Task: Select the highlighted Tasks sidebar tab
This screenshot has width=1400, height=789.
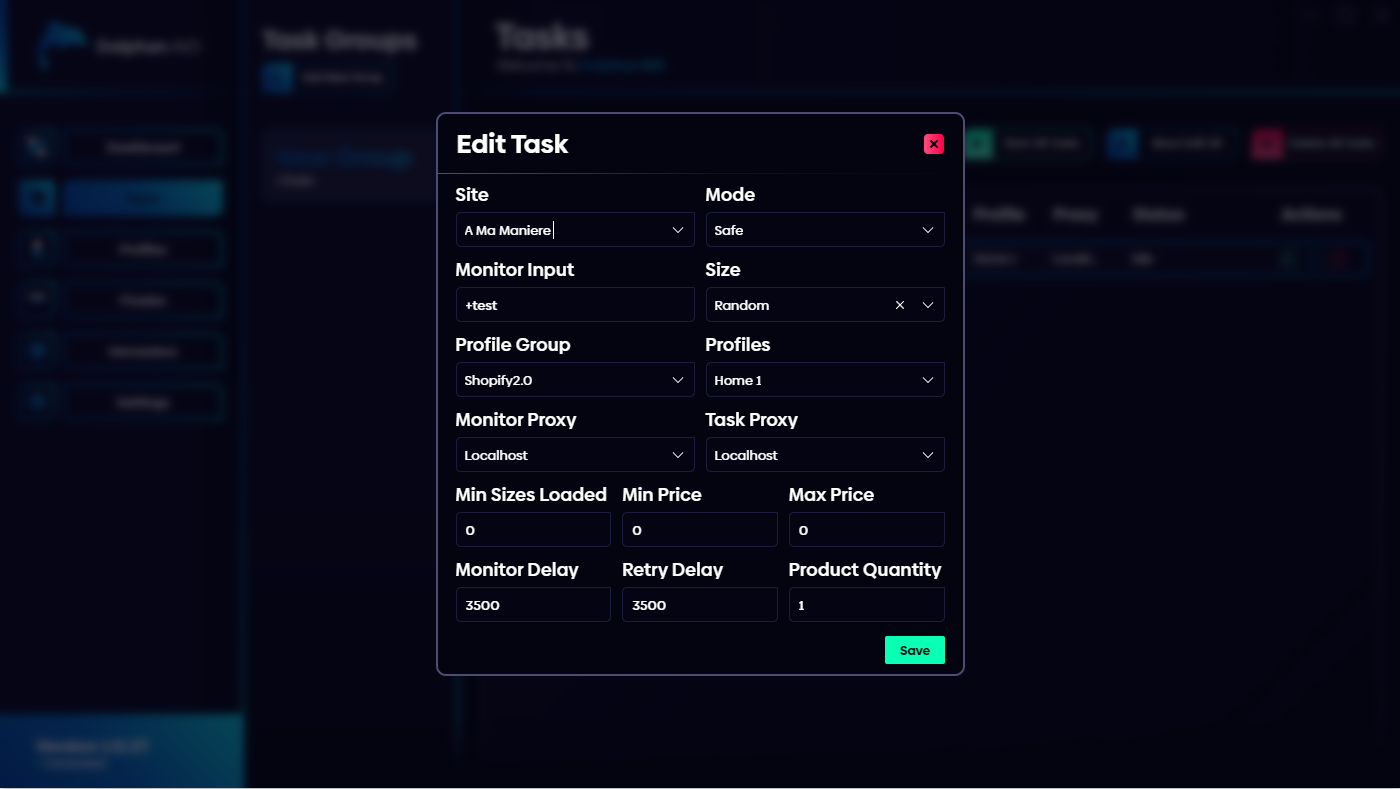Action: 143,198
